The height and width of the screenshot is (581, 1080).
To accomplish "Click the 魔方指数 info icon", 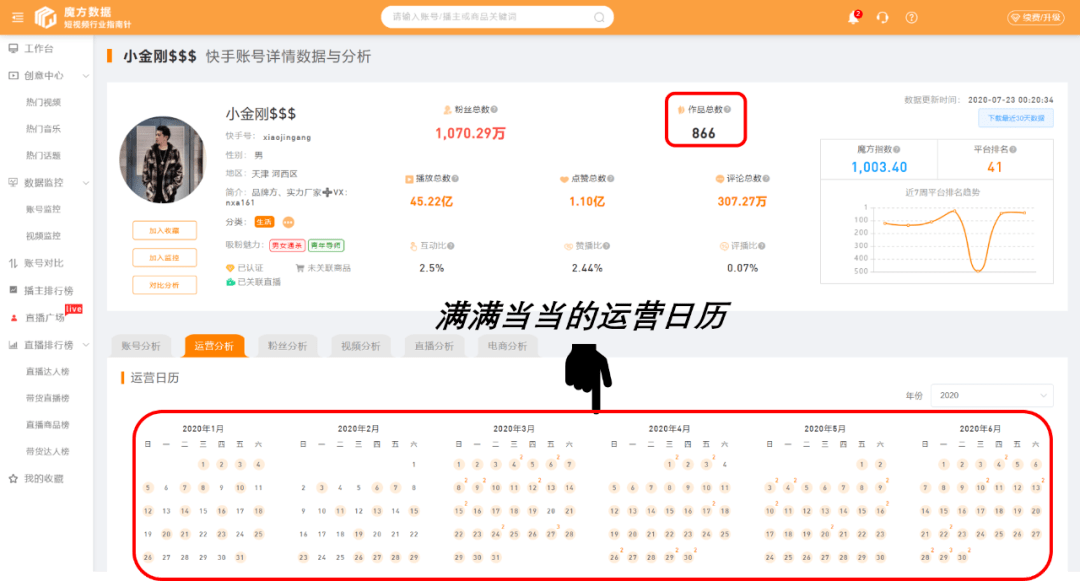I will pyautogui.click(x=897, y=149).
